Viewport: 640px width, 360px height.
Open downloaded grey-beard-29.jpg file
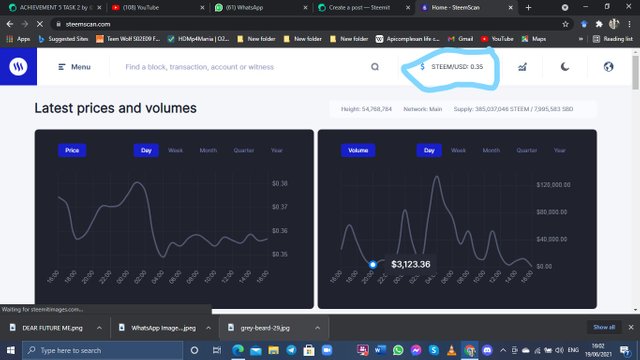pos(264,328)
